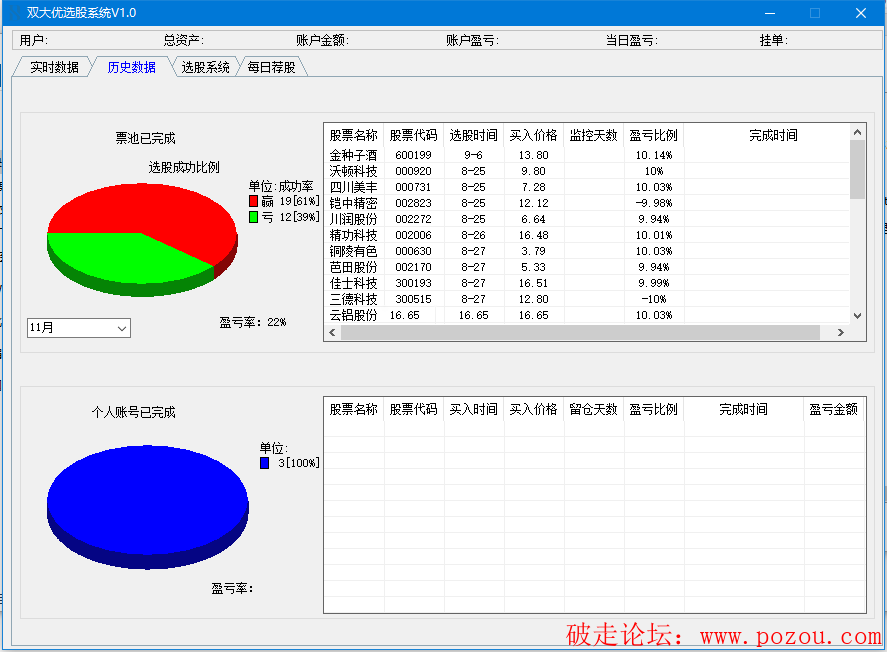
Task: Click the -10% profit ratio cell
Action: coord(653,299)
